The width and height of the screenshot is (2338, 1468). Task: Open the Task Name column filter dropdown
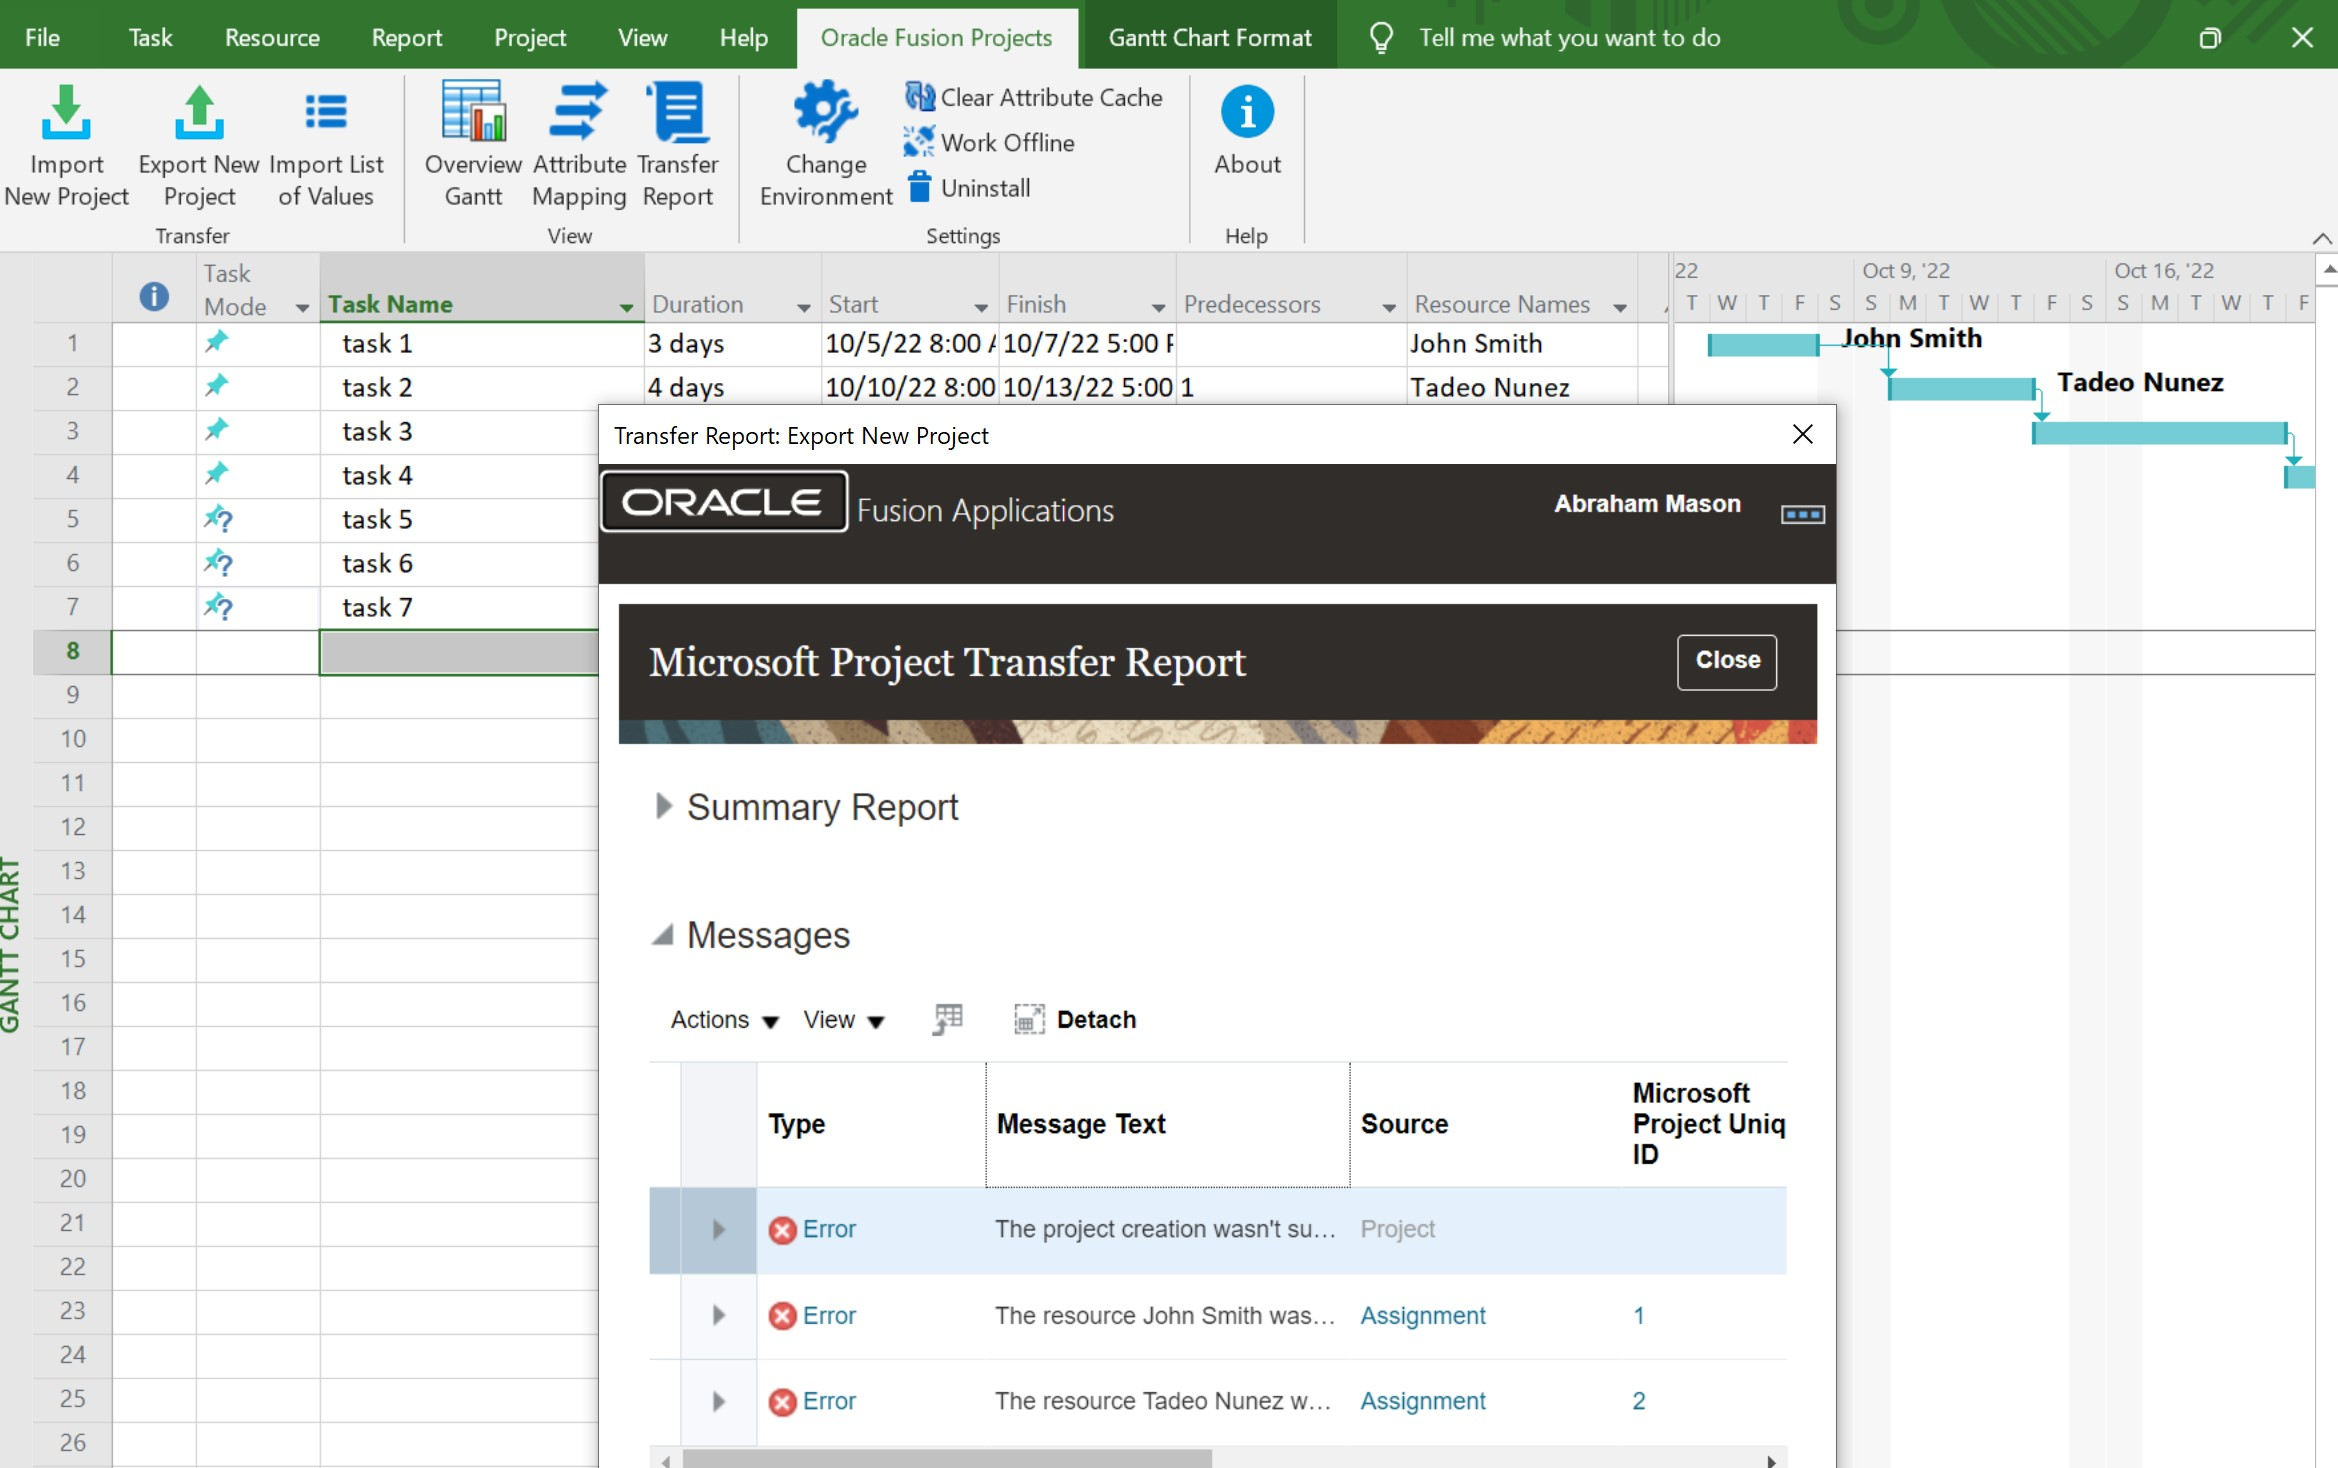click(626, 307)
